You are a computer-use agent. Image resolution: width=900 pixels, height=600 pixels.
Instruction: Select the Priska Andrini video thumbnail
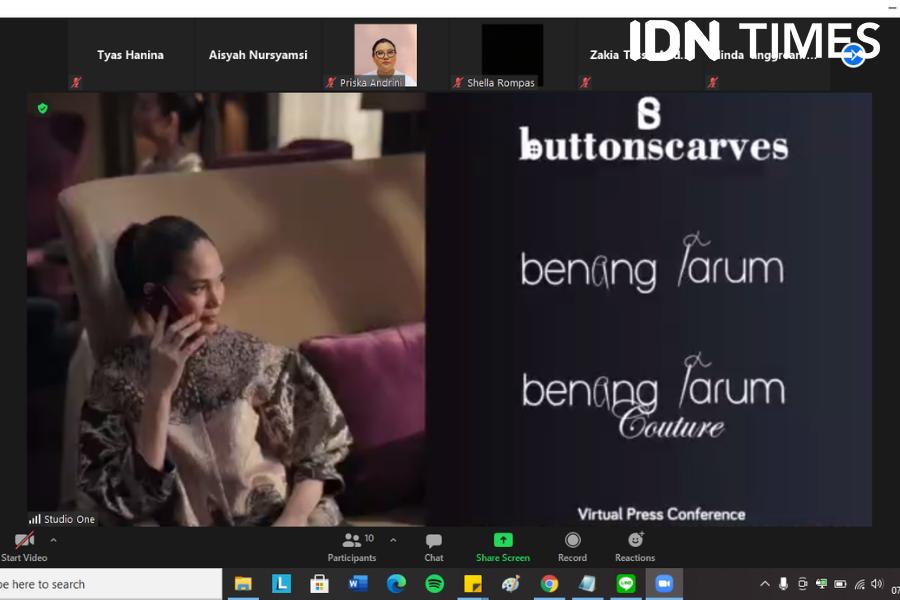(386, 55)
